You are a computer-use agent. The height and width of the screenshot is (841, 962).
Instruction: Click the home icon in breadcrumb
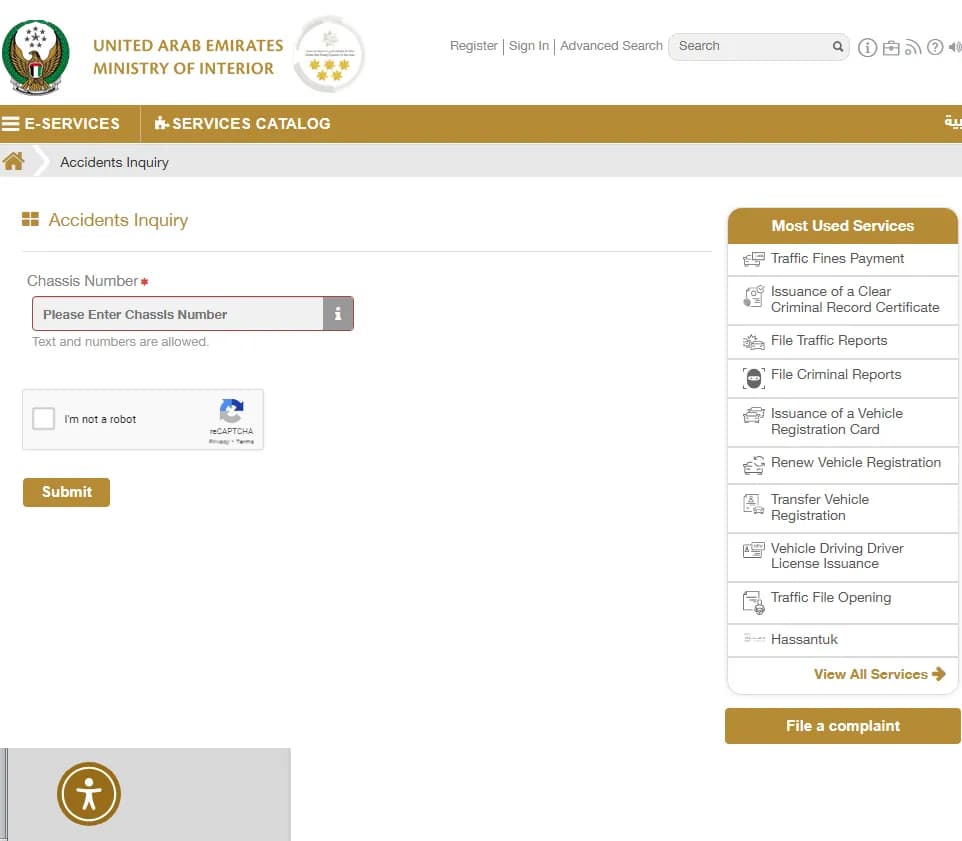14,161
